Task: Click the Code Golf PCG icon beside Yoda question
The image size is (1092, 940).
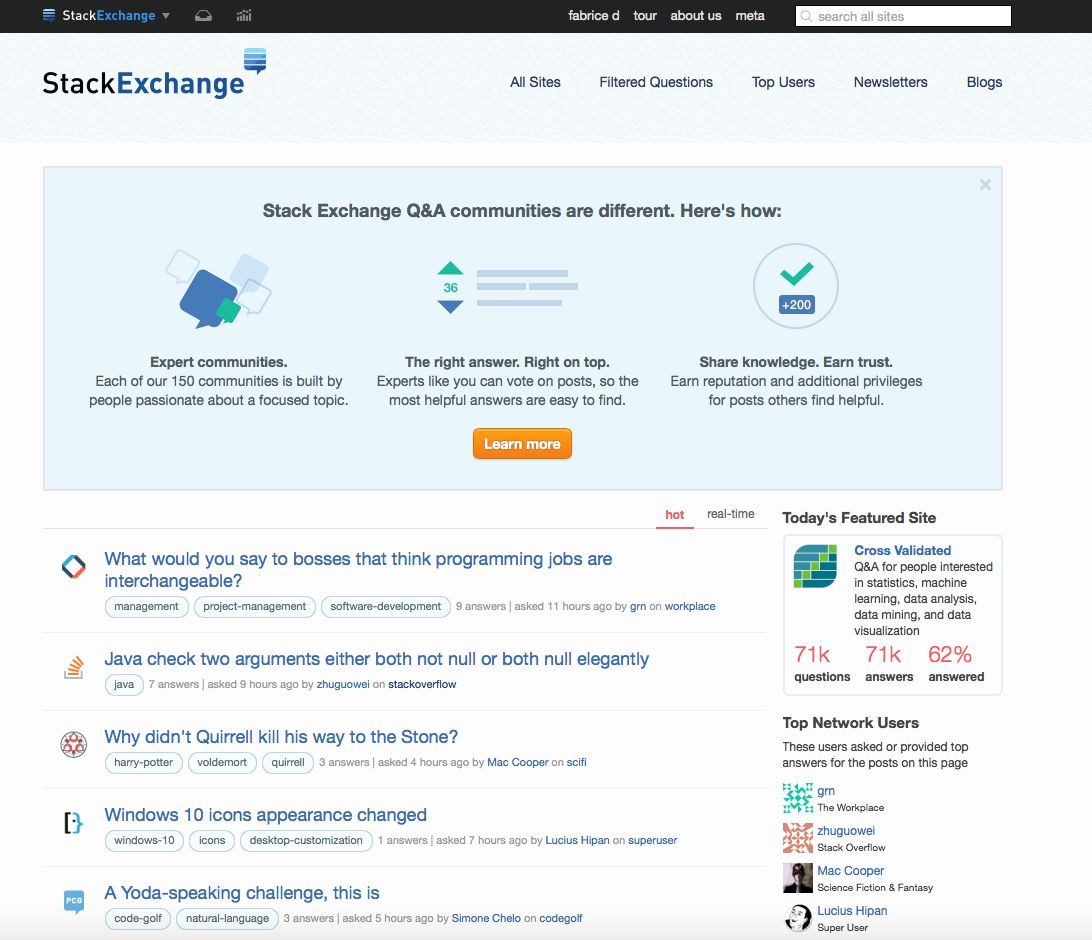Action: point(74,901)
